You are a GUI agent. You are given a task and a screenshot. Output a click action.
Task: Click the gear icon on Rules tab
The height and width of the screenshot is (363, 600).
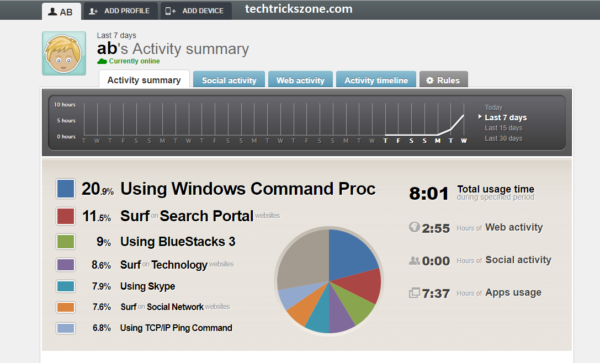click(430, 80)
